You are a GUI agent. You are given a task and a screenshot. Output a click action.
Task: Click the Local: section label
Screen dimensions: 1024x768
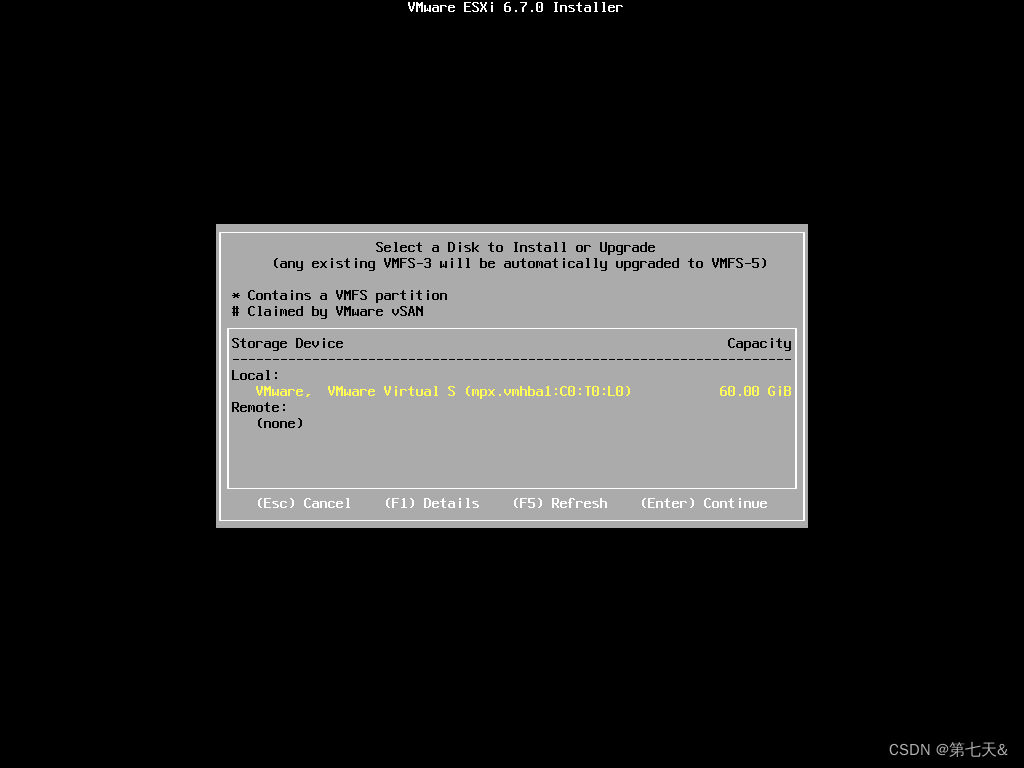[x=255, y=376]
